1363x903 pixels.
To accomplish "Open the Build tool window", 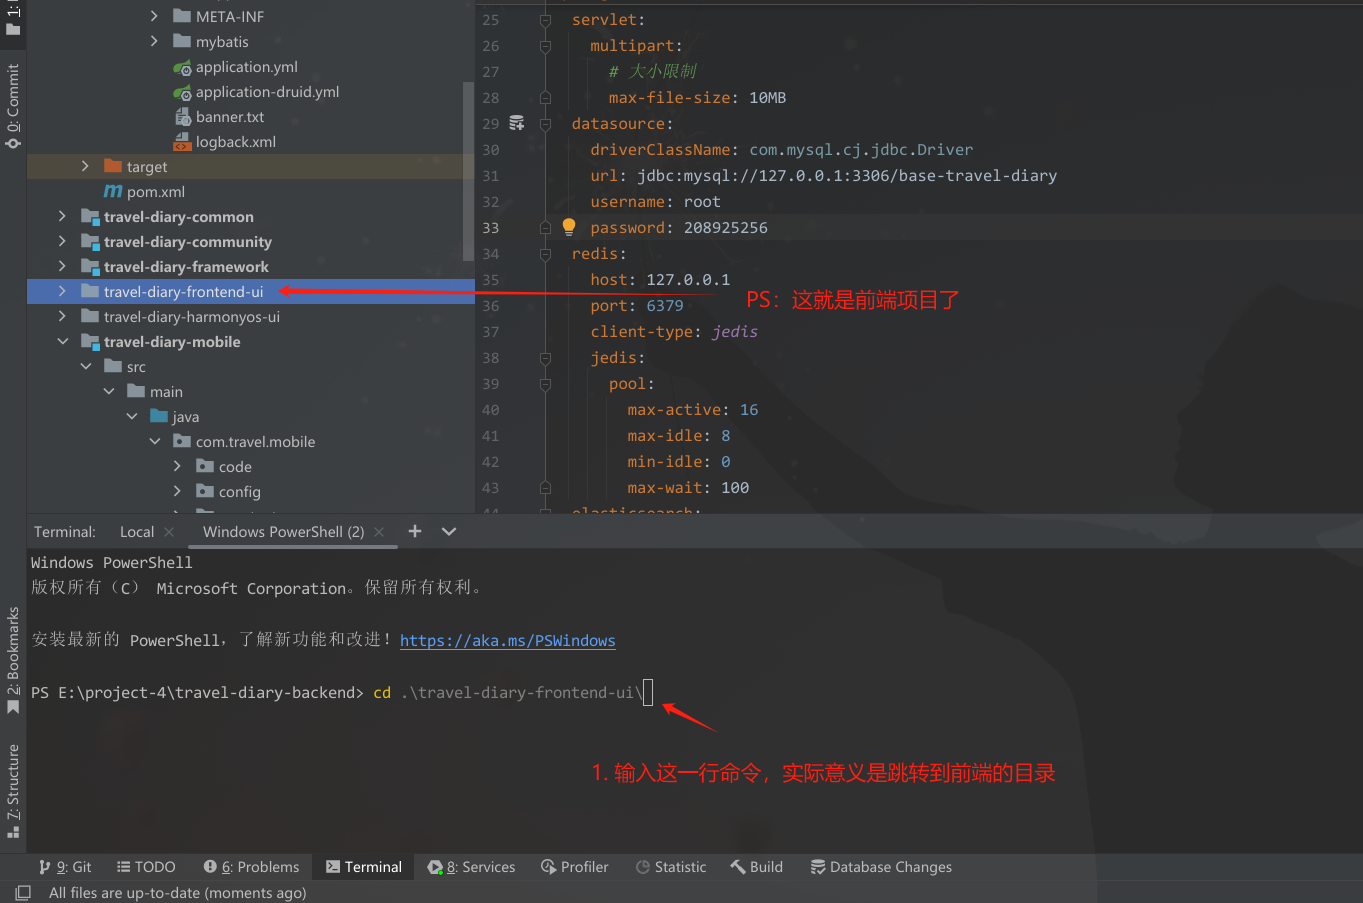I will click(x=757, y=867).
